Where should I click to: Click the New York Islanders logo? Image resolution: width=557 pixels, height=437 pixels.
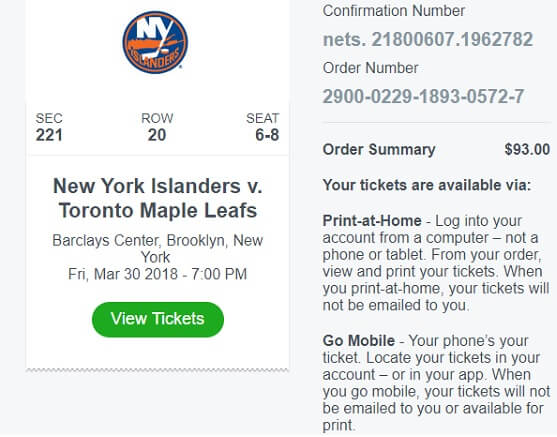[x=155, y=42]
